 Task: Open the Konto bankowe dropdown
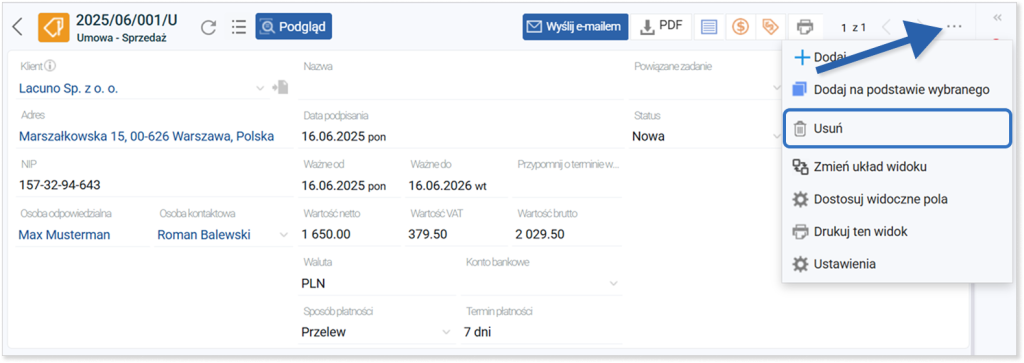click(613, 283)
